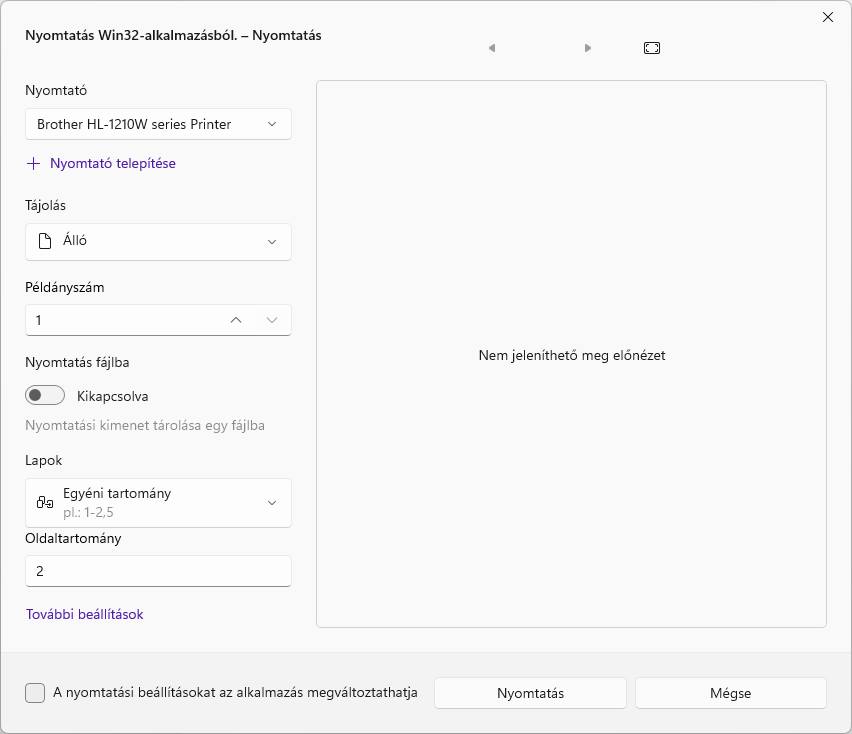
Task: Open the Brother HL-1210W printer dropdown
Action: point(158,124)
